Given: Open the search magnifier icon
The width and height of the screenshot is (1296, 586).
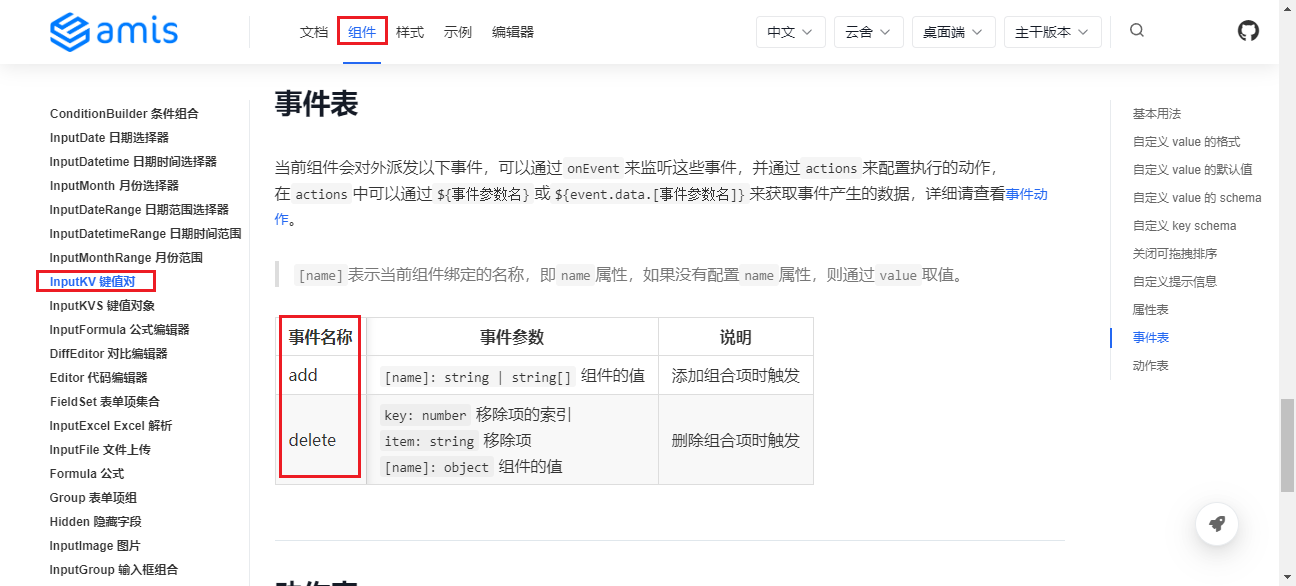Looking at the screenshot, I should 1136,31.
